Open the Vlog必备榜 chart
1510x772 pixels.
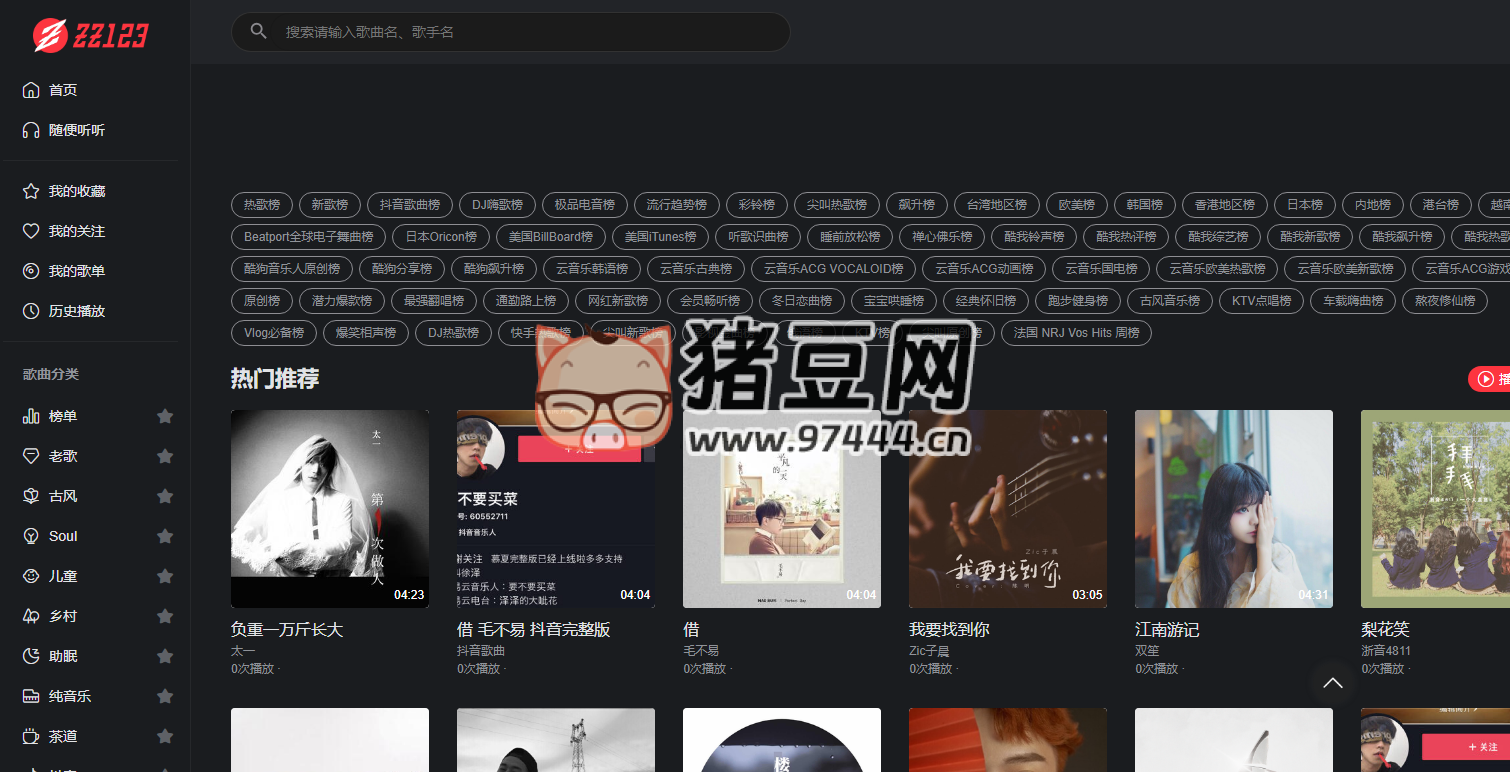click(x=274, y=333)
